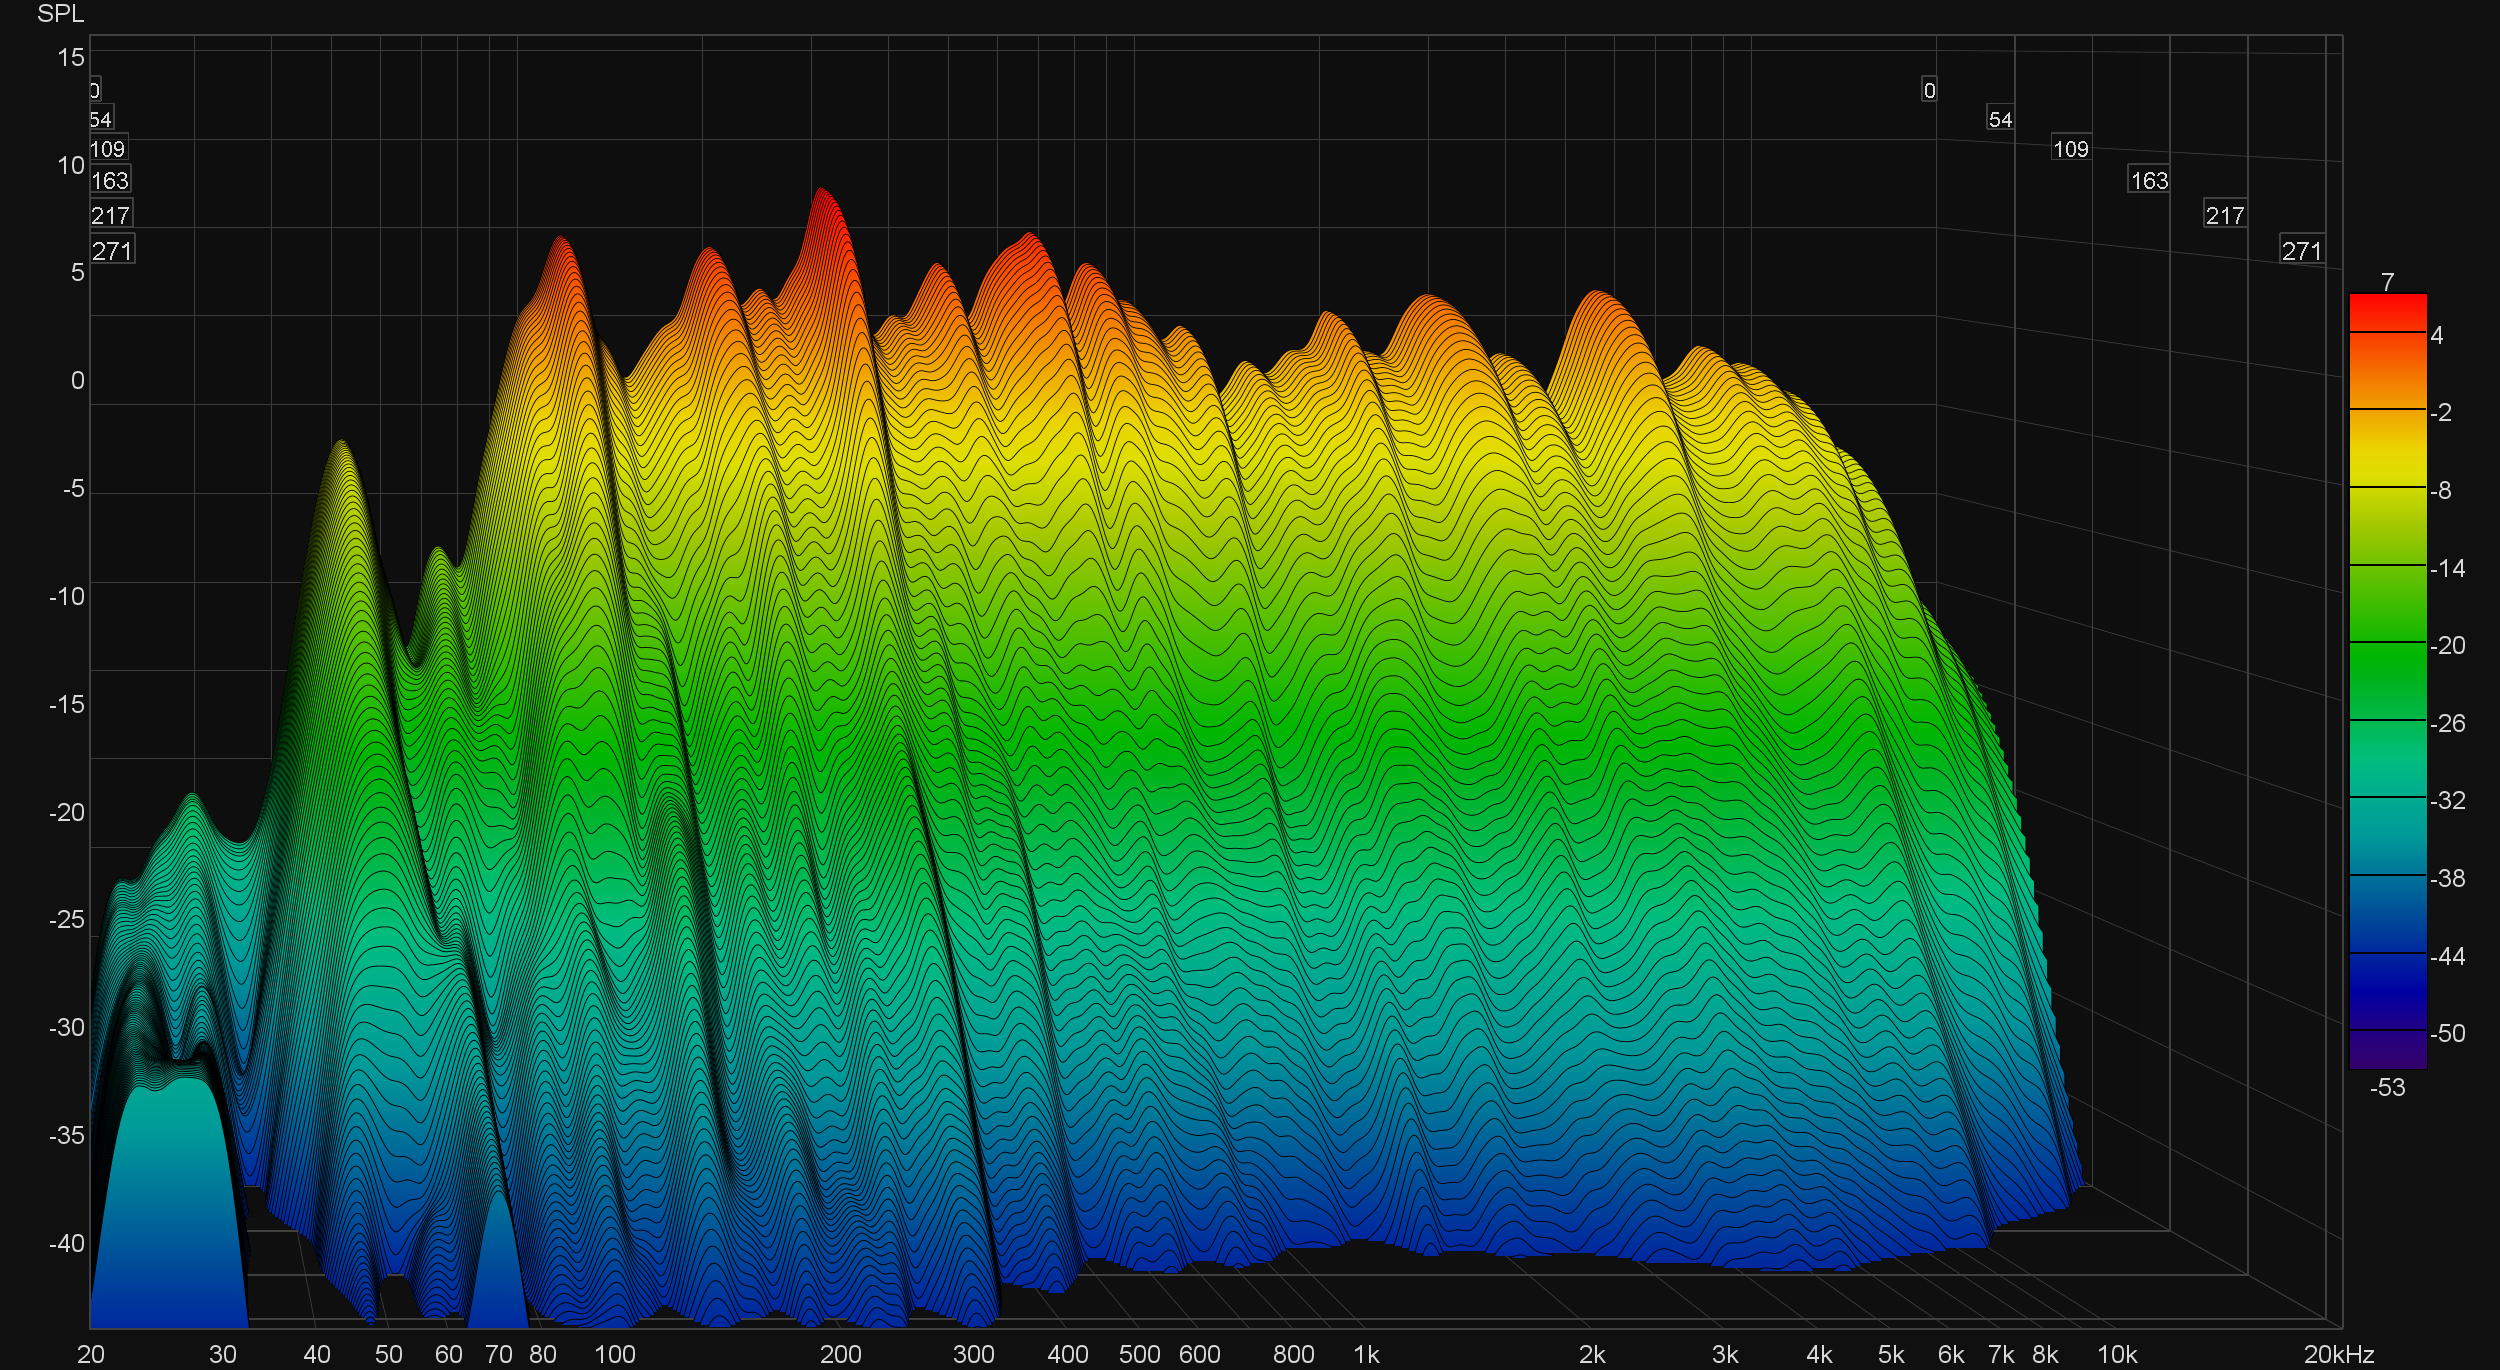Click the 1k frequency axis label

click(1366, 1354)
